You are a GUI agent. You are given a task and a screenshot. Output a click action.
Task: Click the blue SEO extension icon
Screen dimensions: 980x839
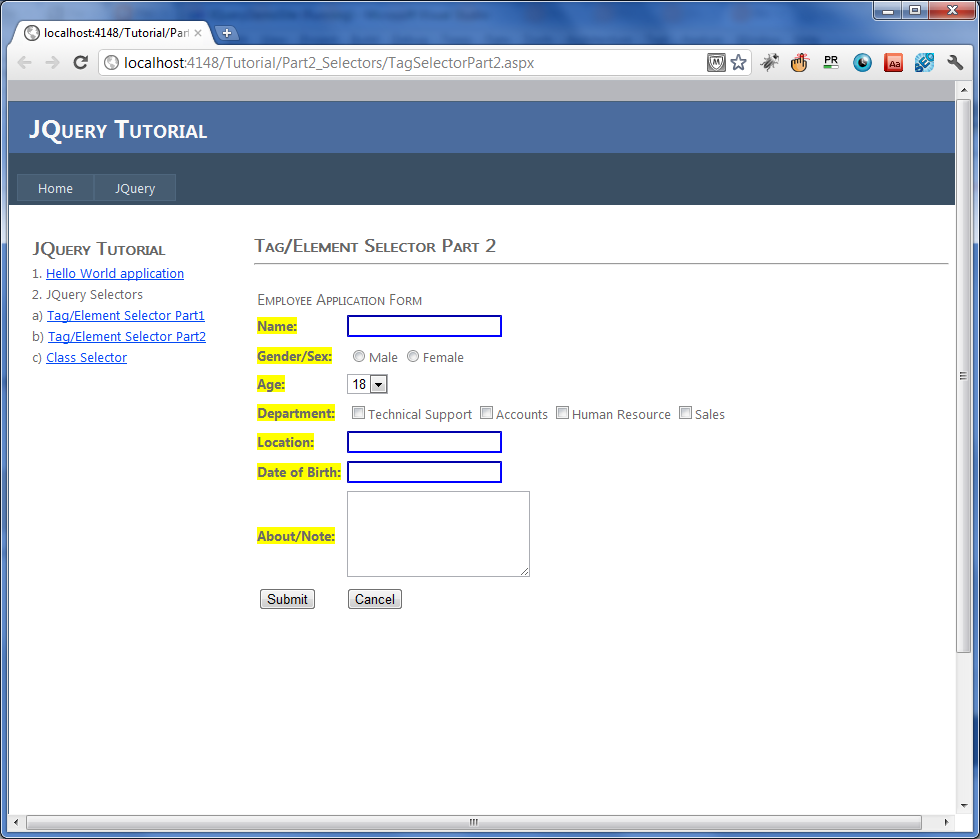[x=924, y=62]
